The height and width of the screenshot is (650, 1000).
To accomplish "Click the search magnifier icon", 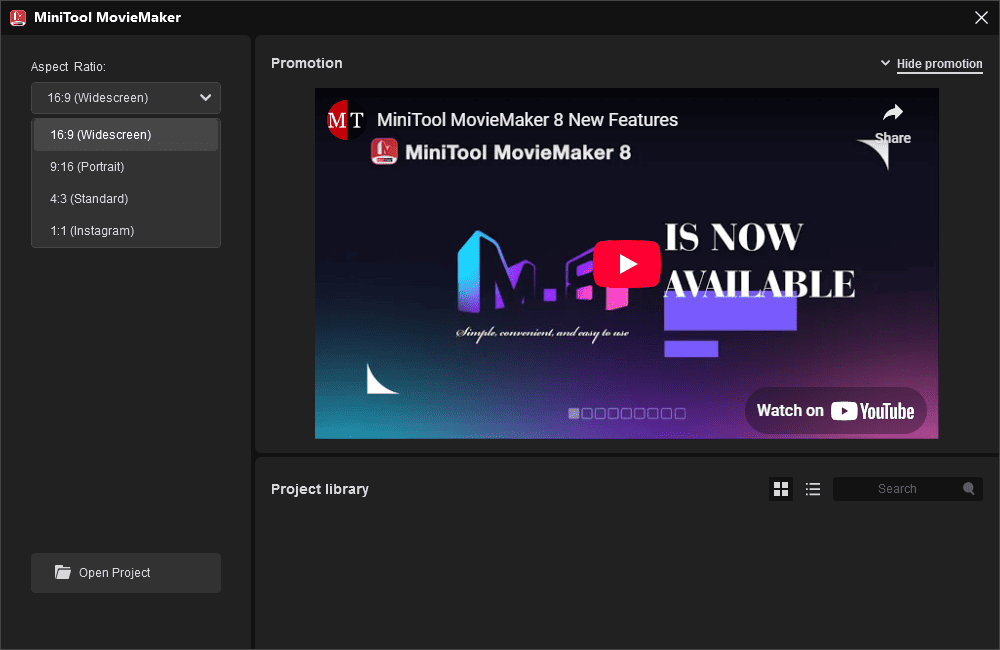I will tap(969, 489).
